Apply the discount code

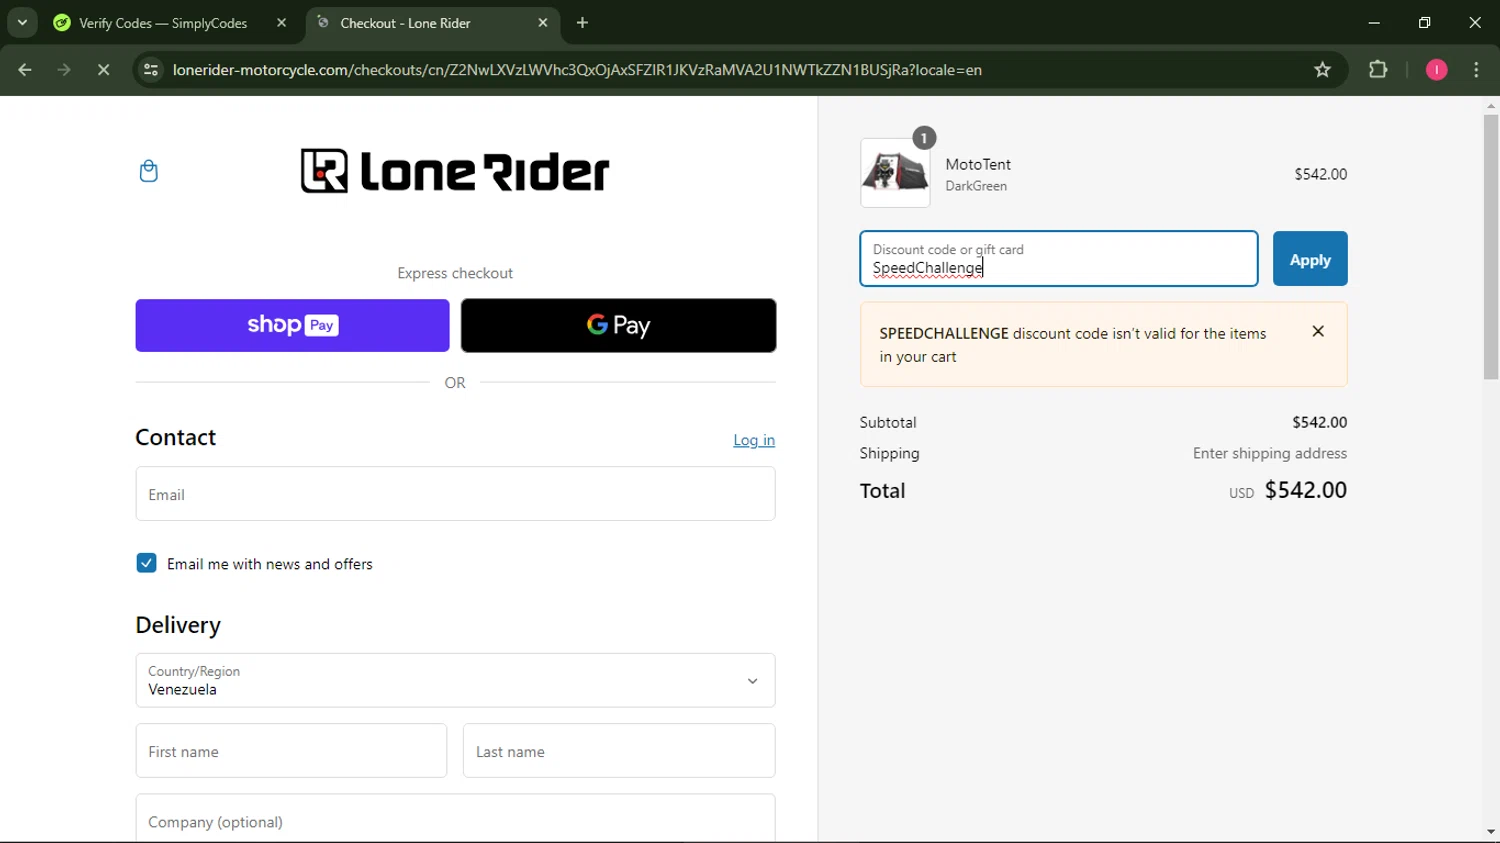(x=1310, y=259)
